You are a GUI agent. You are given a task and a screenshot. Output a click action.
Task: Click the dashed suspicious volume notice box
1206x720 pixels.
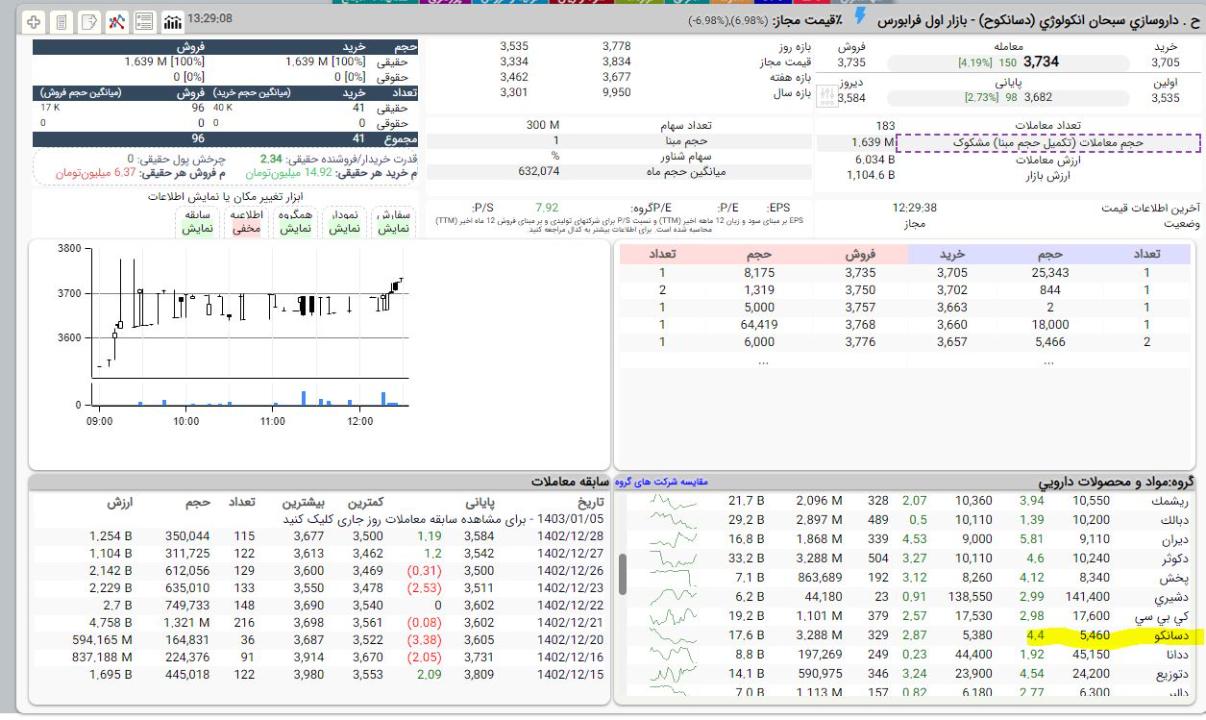[1047, 143]
